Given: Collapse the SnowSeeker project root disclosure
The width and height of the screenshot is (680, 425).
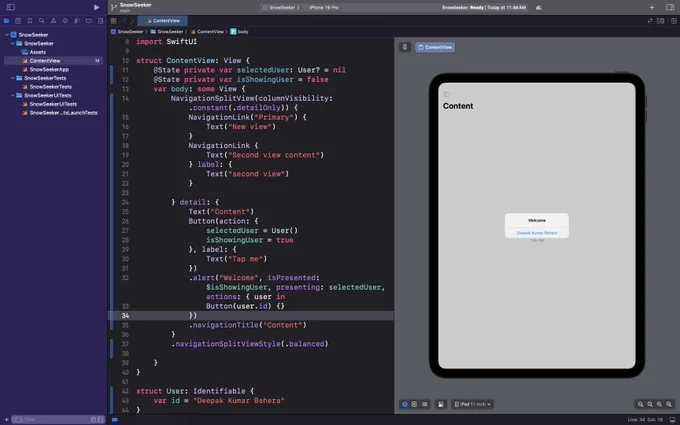Looking at the screenshot, I should tap(7, 35).
